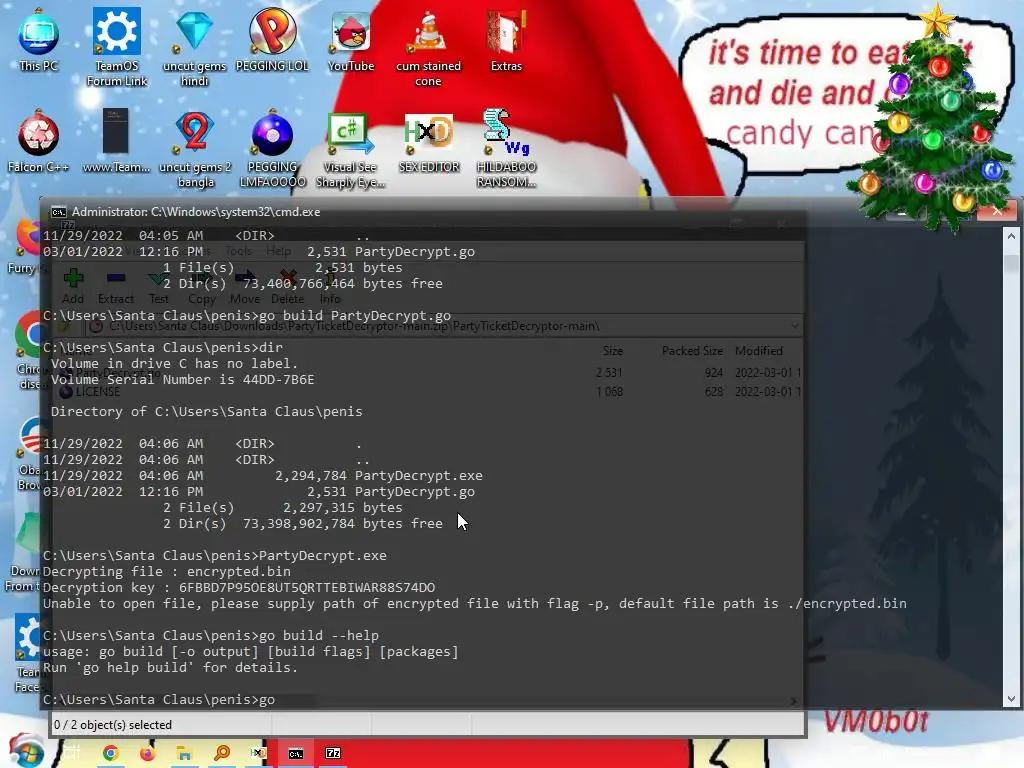1024x768 pixels.
Task: Click the cmd.exe title bar icon
Action: point(59,212)
